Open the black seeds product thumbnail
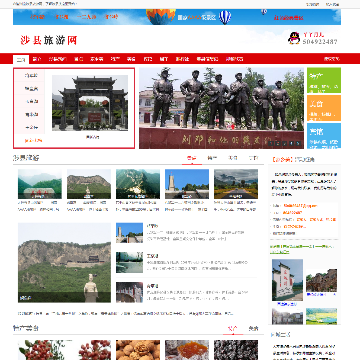Image resolution: width=360 pixels, height=360 pixels. [236, 350]
